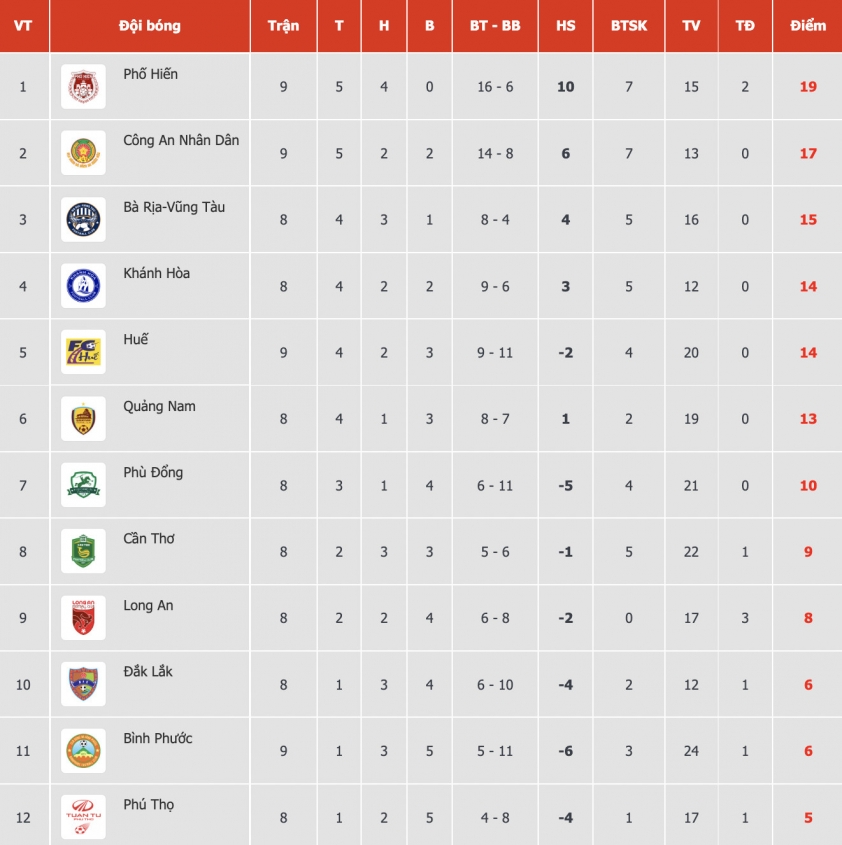This screenshot has width=842, height=845.
Task: Open the Bình Phước team name link
Action: [x=157, y=738]
